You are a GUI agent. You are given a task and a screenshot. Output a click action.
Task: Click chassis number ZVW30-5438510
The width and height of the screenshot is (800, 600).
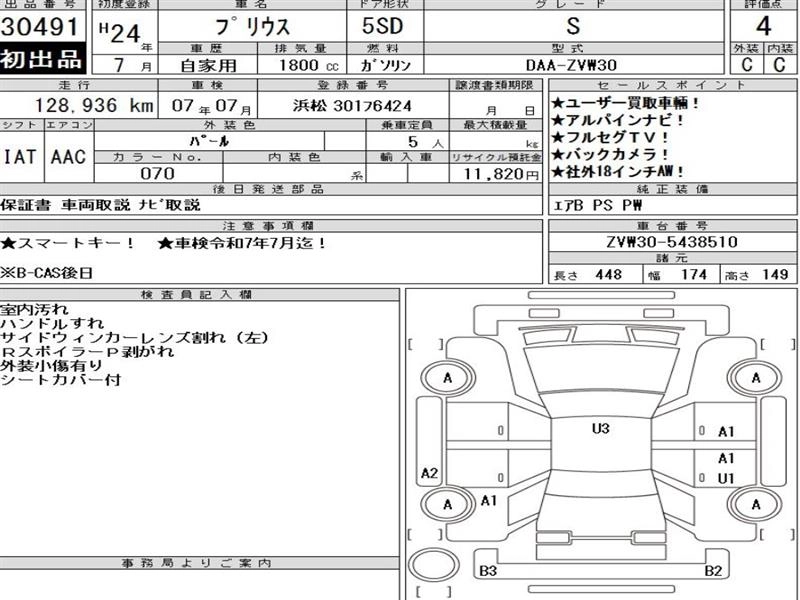point(672,242)
